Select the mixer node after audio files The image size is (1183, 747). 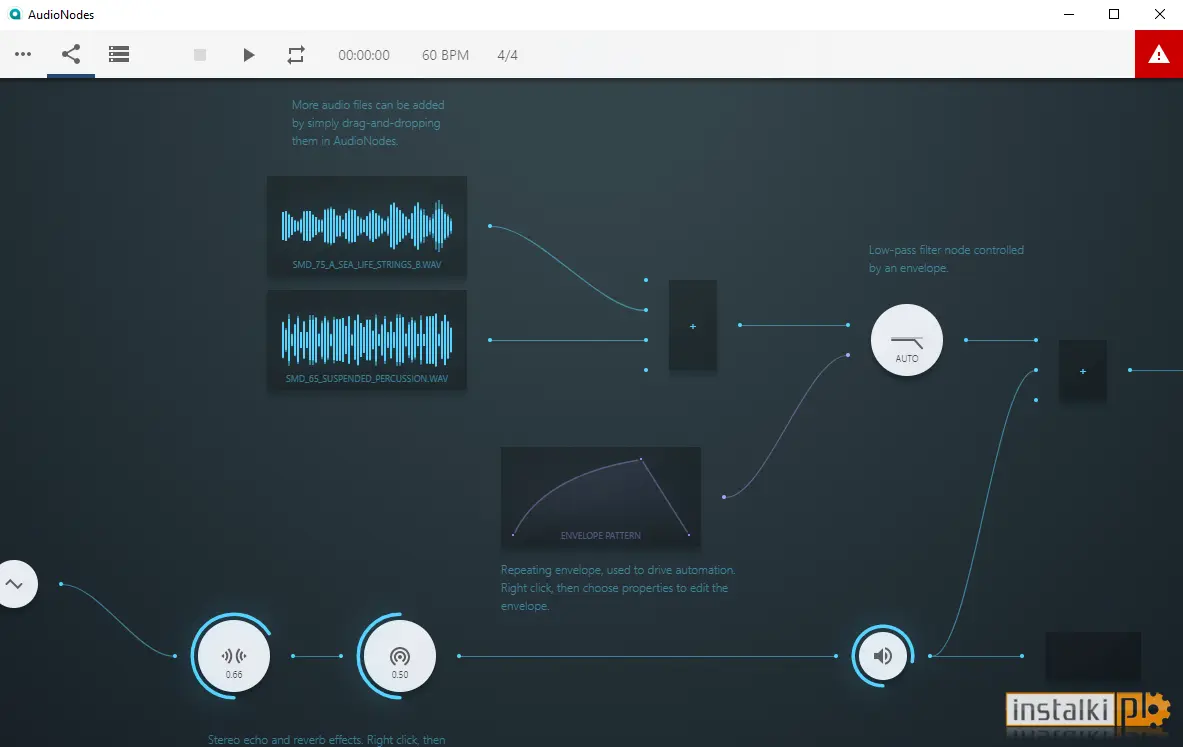click(x=693, y=326)
